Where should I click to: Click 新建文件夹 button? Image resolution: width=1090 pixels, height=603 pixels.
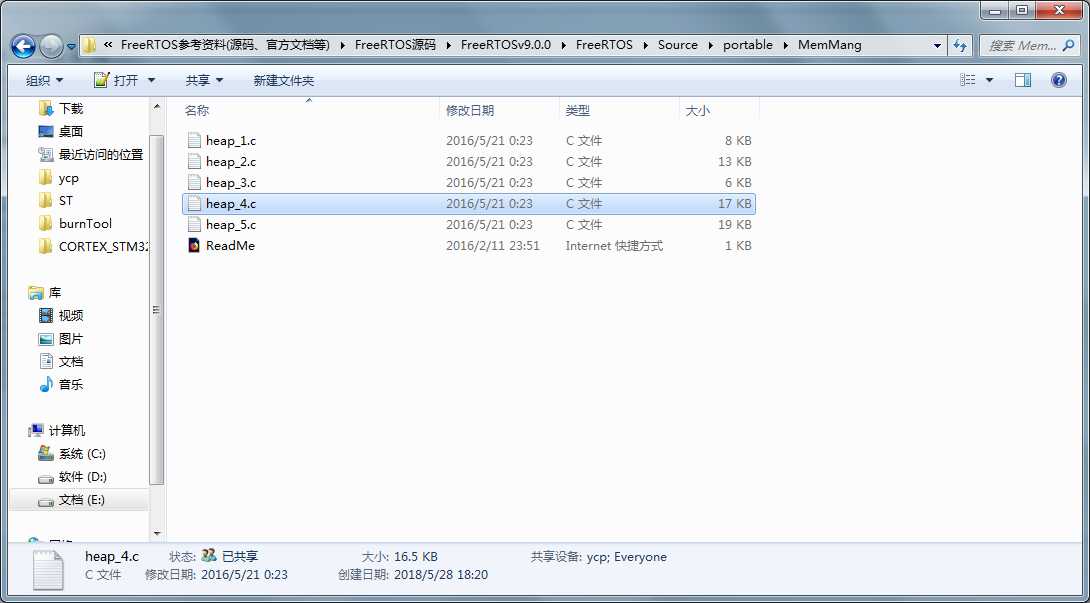[x=284, y=81]
